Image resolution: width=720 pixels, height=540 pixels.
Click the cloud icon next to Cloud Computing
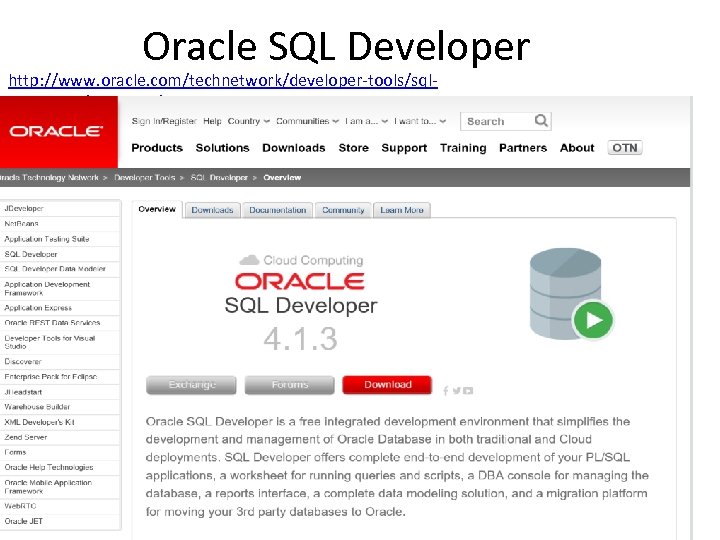[x=249, y=260]
